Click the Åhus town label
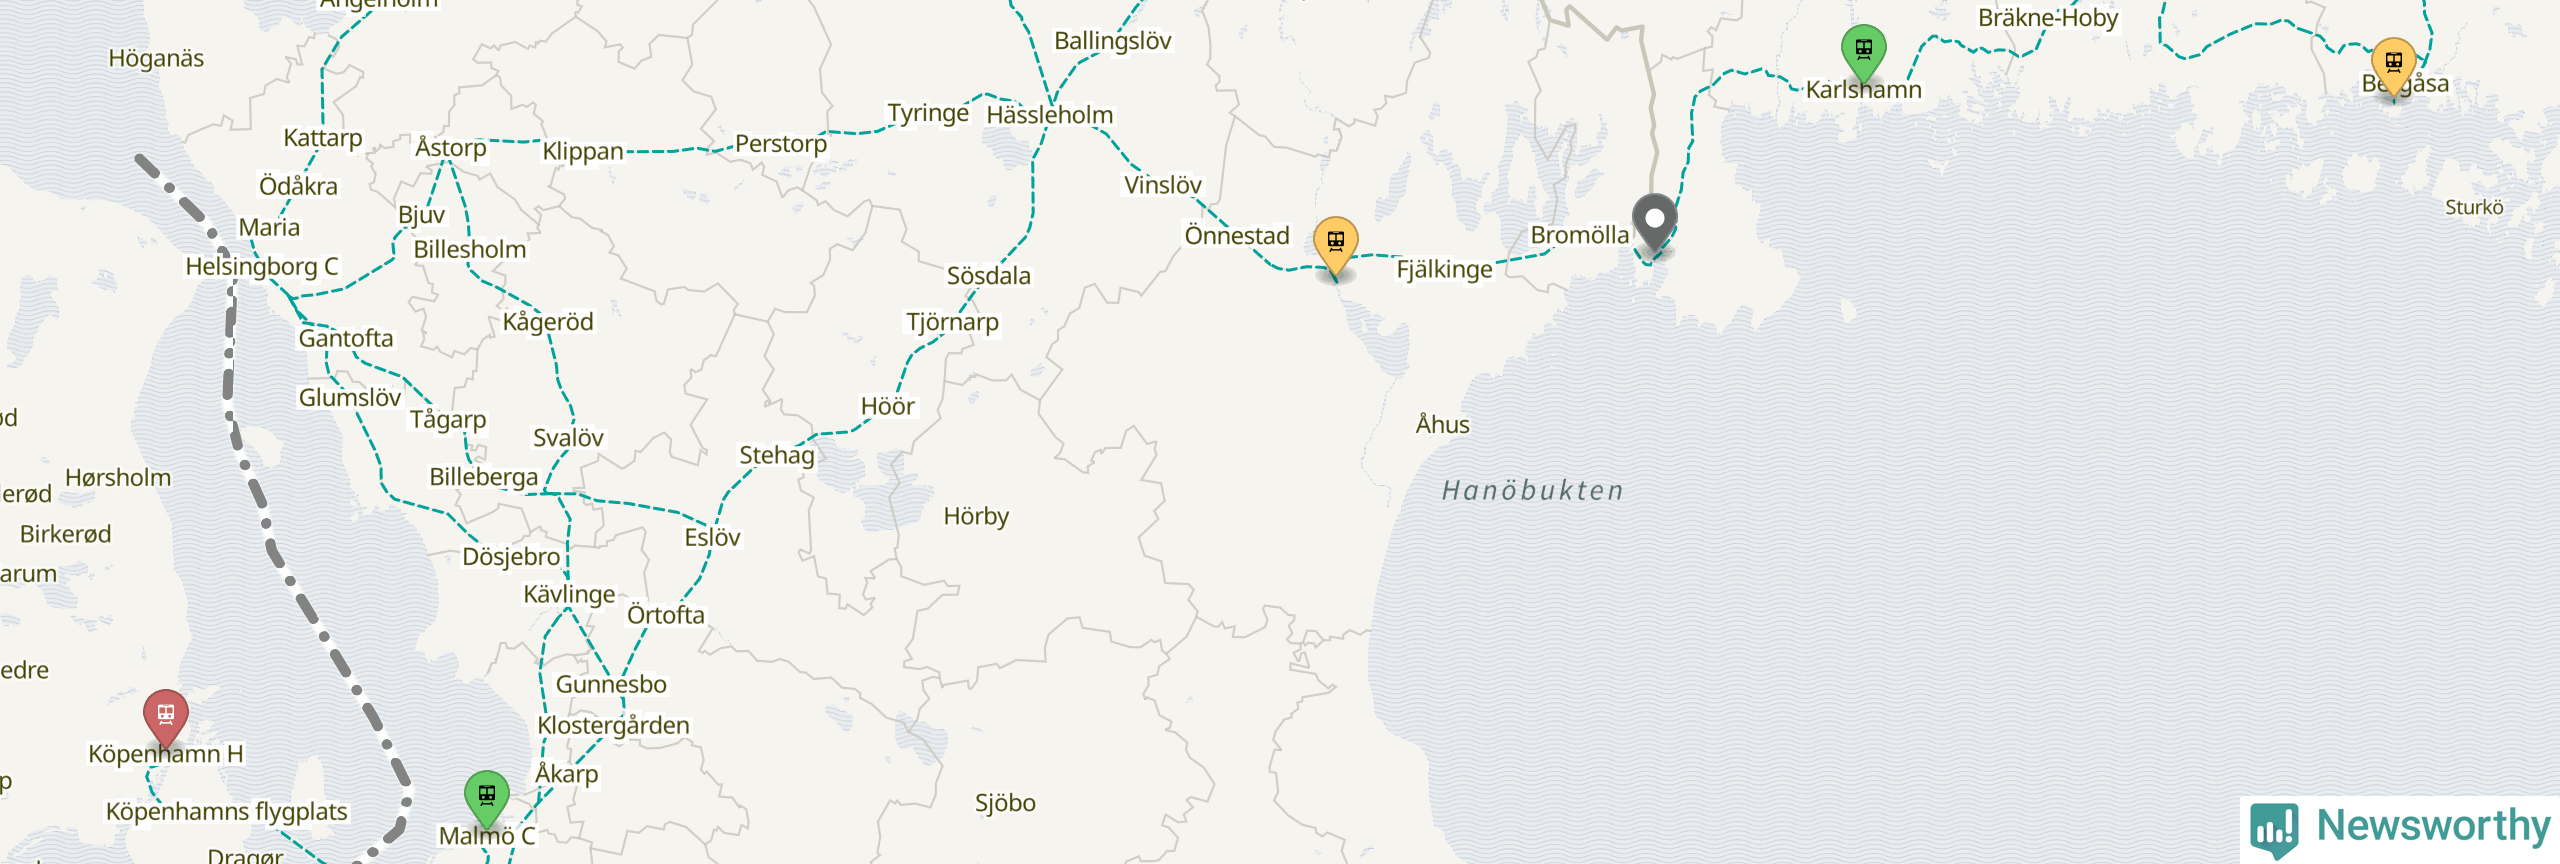2560x864 pixels. (x=1442, y=425)
